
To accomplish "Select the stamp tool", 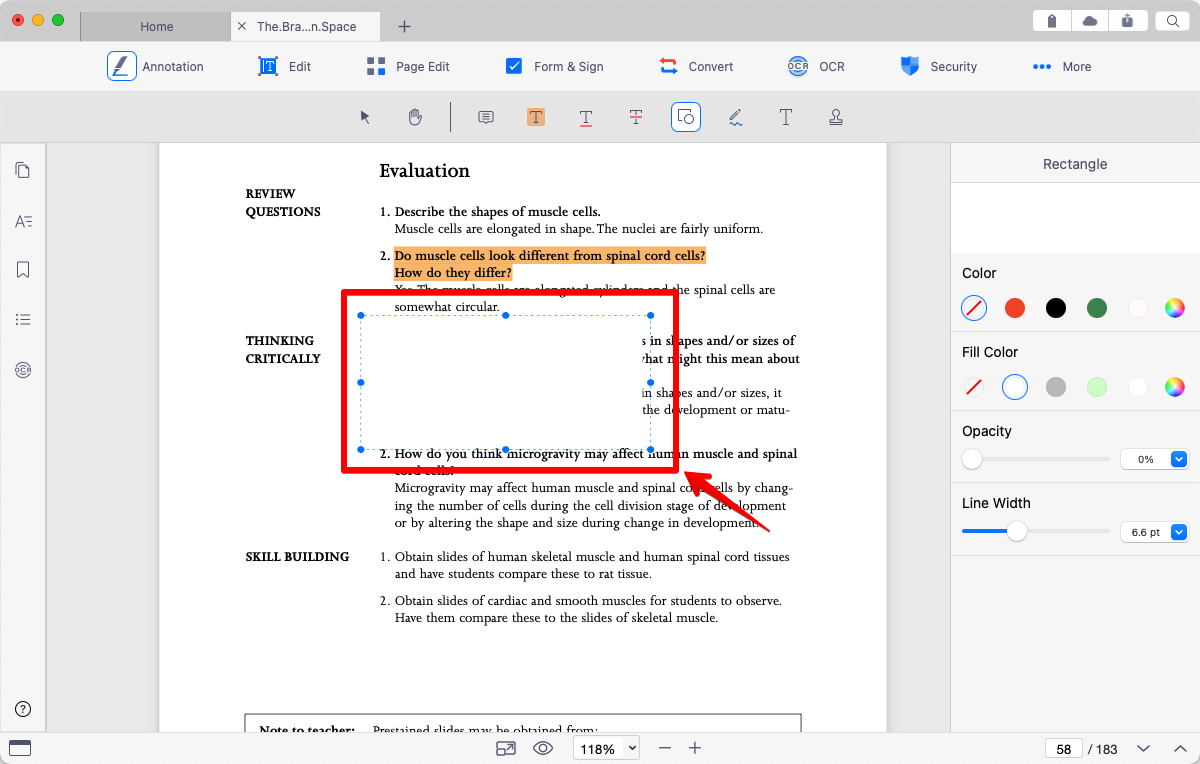I will (836, 117).
